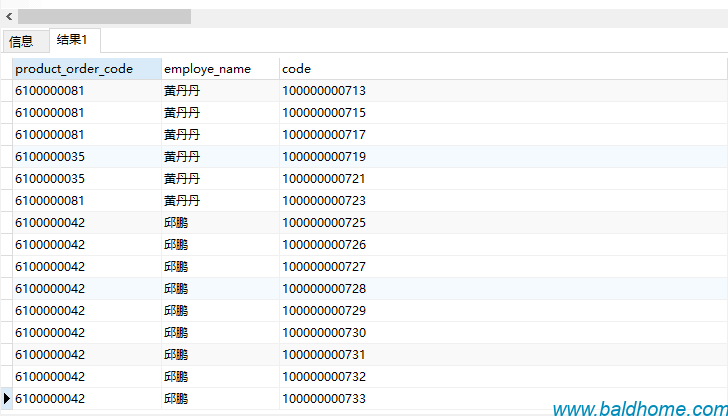Select the cell with code 100000000728

click(x=324, y=289)
